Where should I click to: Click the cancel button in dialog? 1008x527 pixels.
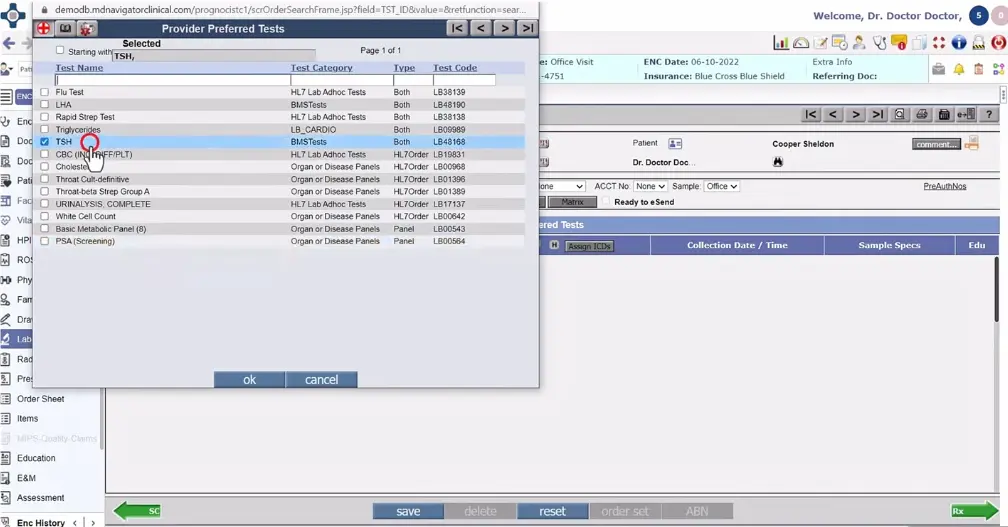321,380
